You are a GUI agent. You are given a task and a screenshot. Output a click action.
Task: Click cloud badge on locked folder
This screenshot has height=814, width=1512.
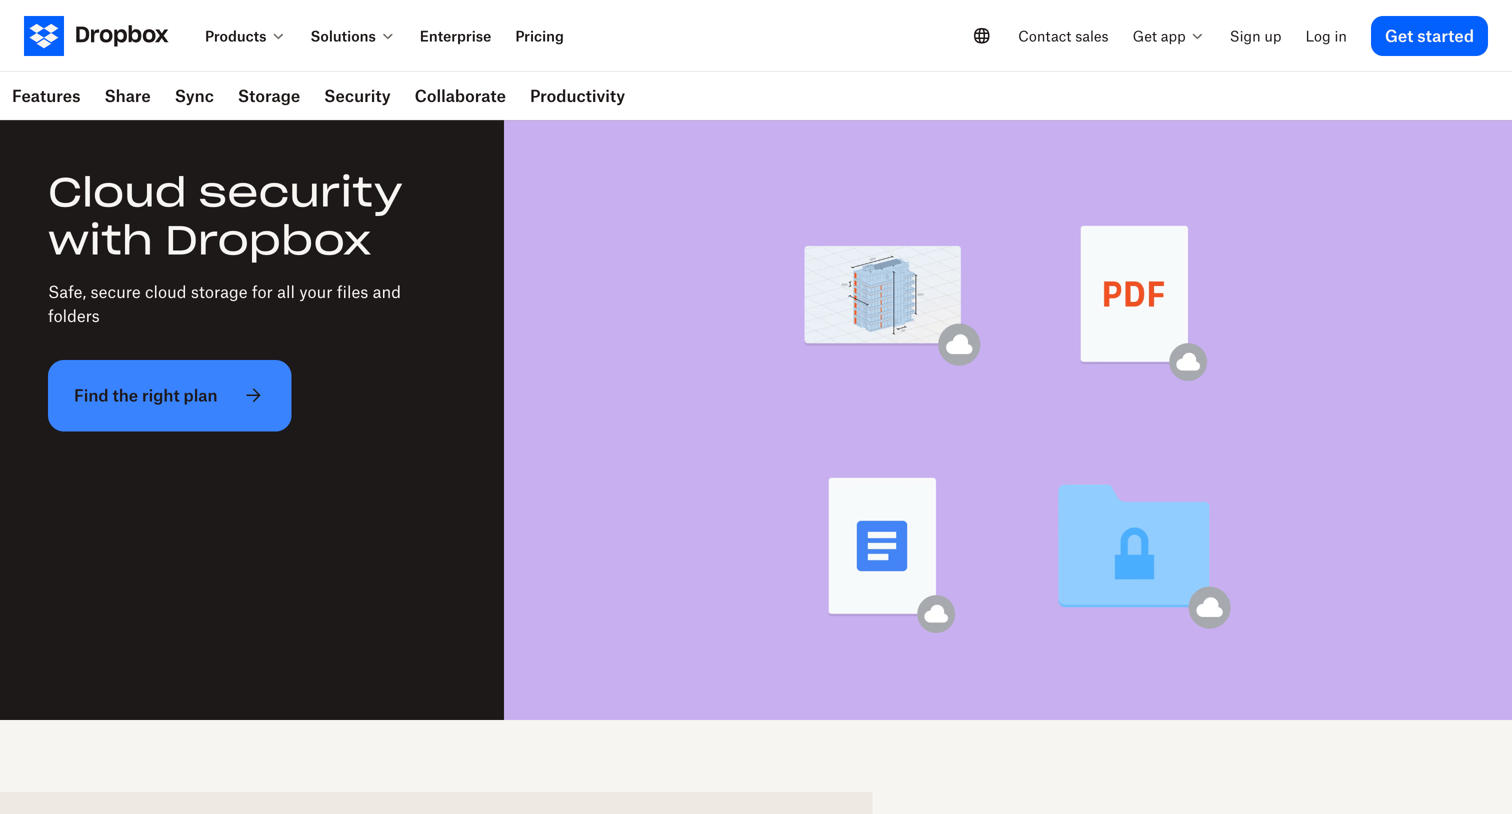coord(1209,607)
